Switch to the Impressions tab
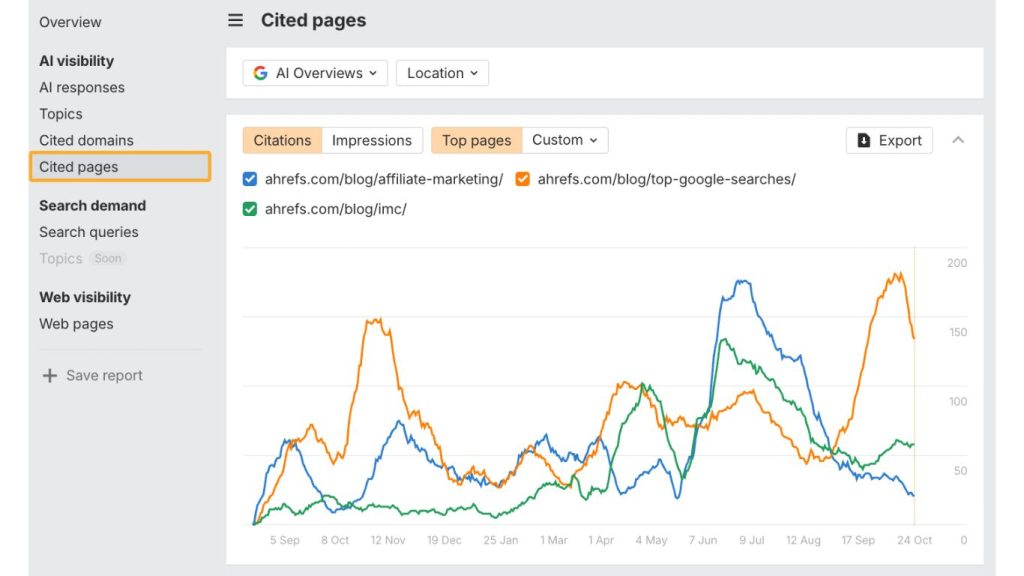 click(x=372, y=140)
